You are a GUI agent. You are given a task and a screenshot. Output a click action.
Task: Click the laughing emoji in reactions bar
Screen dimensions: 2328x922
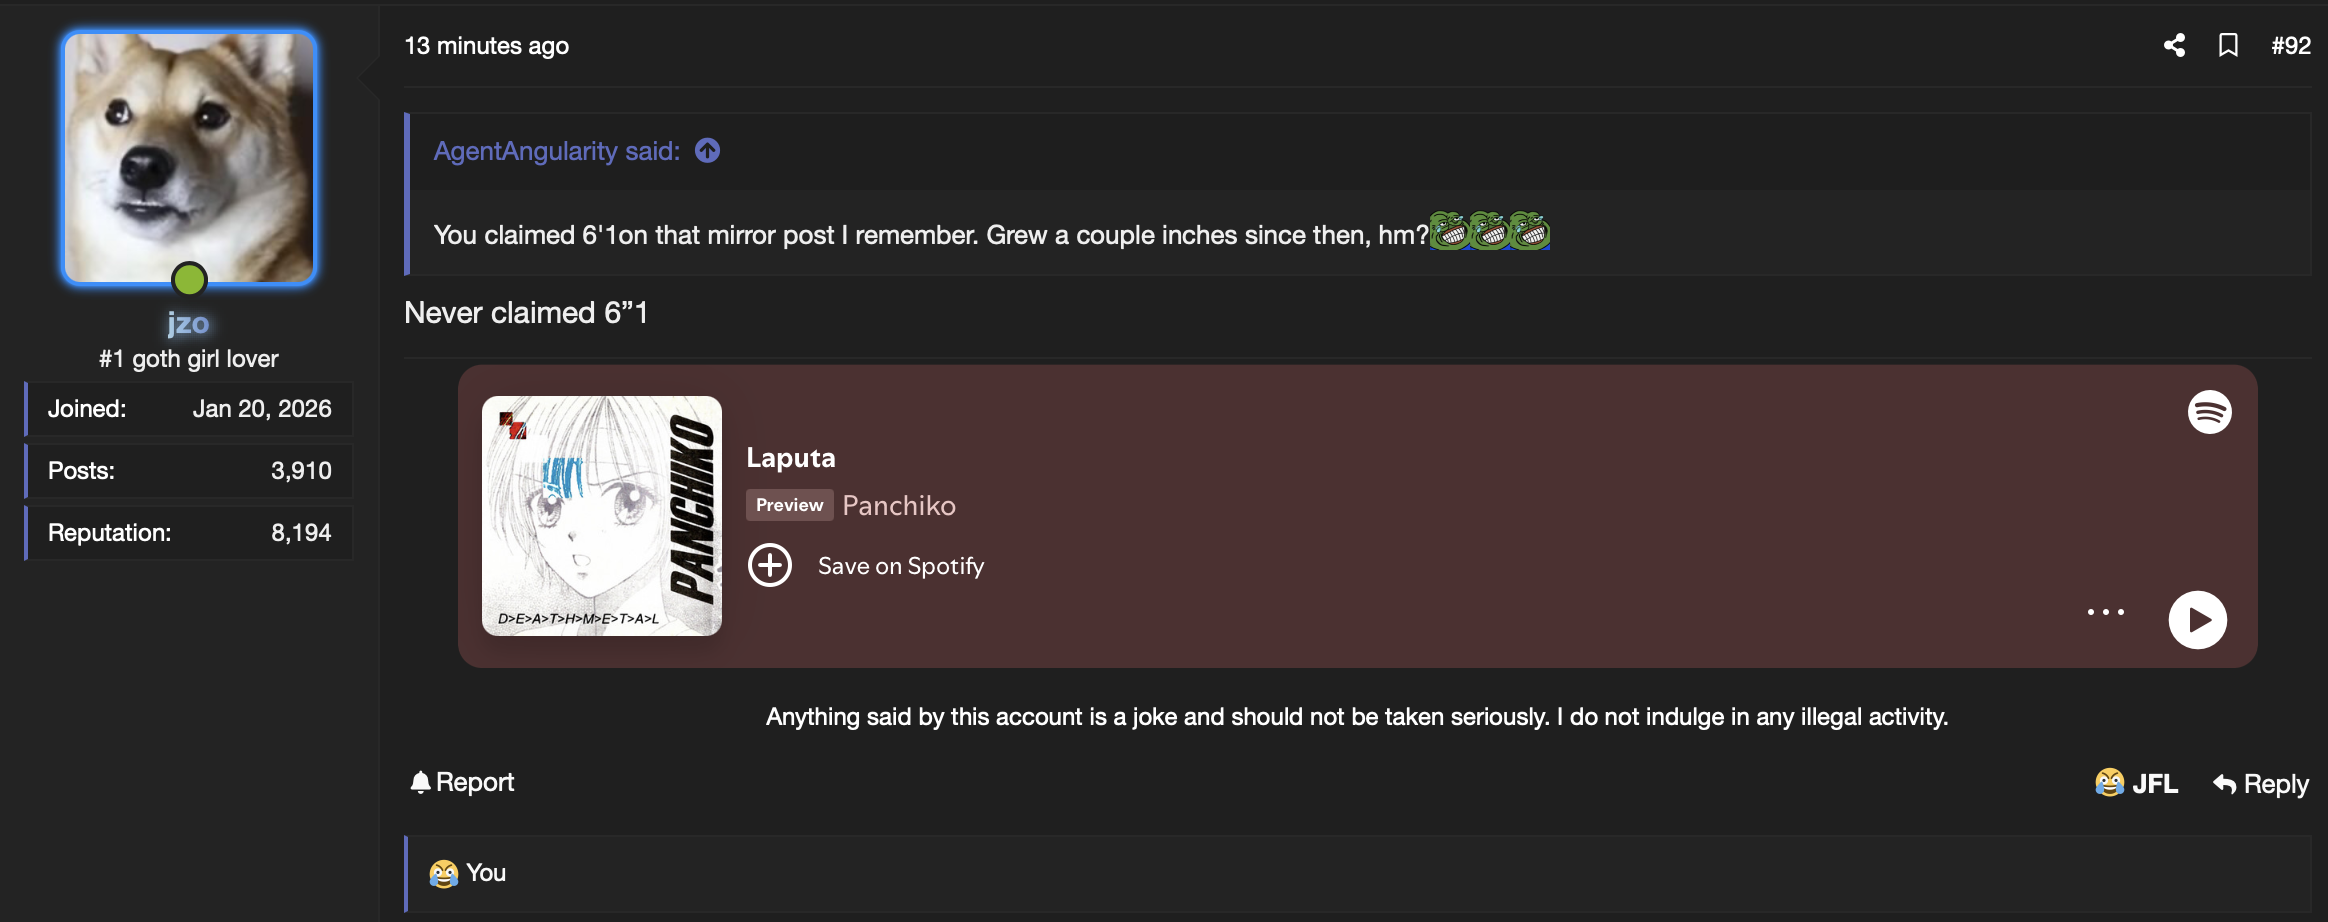(443, 874)
